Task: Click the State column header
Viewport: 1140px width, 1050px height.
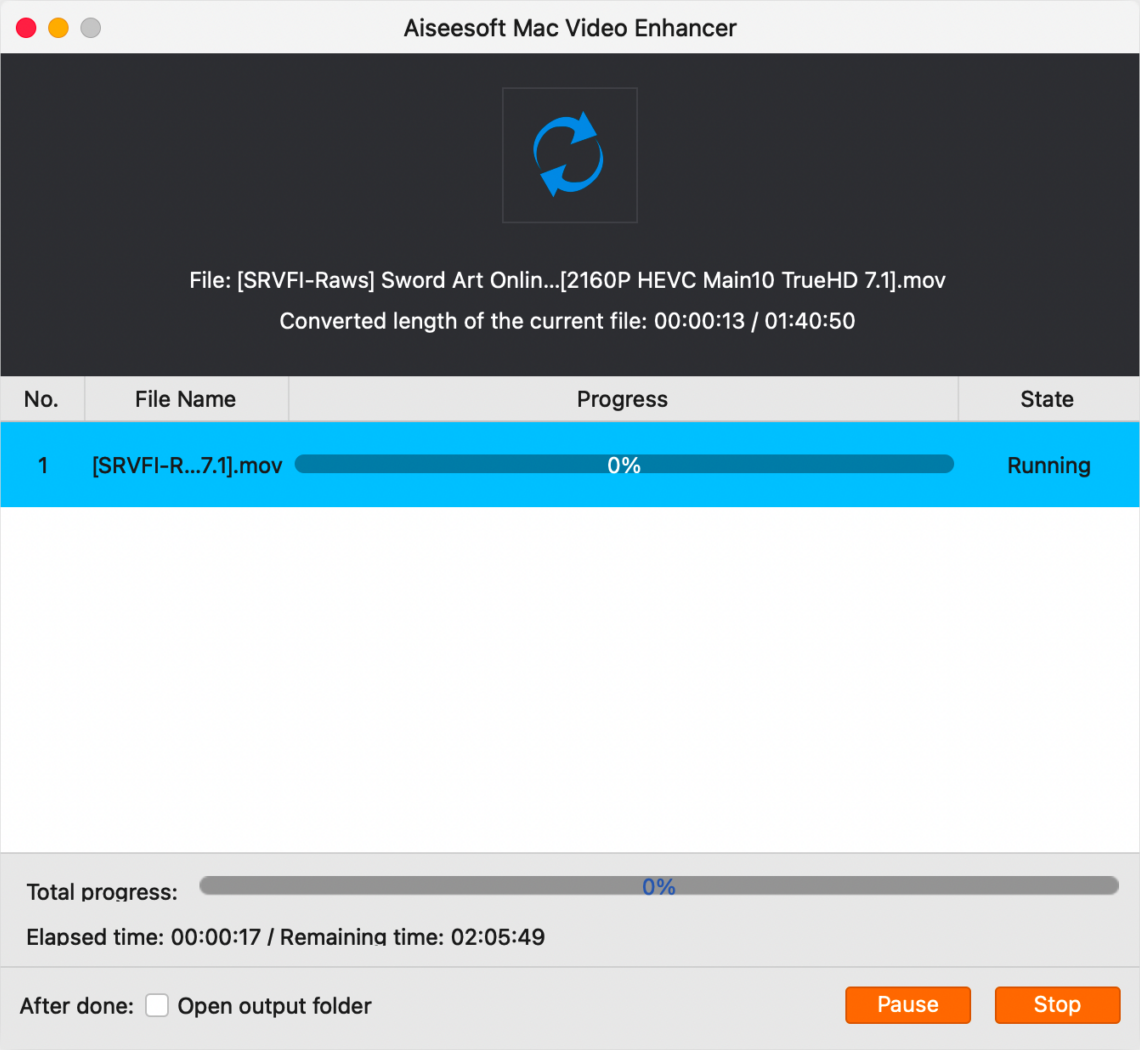Action: click(1048, 399)
